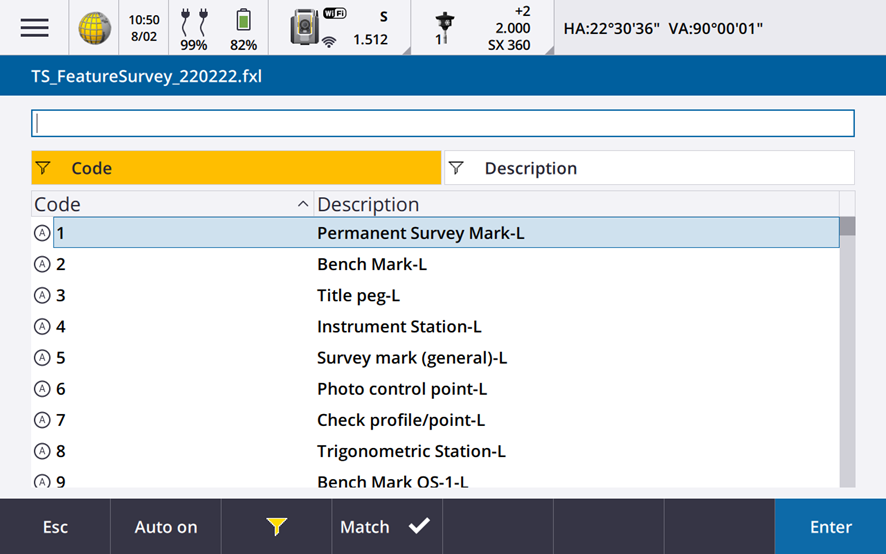
Task: Click the yellow filter funnel softkey
Action: click(x=277, y=527)
